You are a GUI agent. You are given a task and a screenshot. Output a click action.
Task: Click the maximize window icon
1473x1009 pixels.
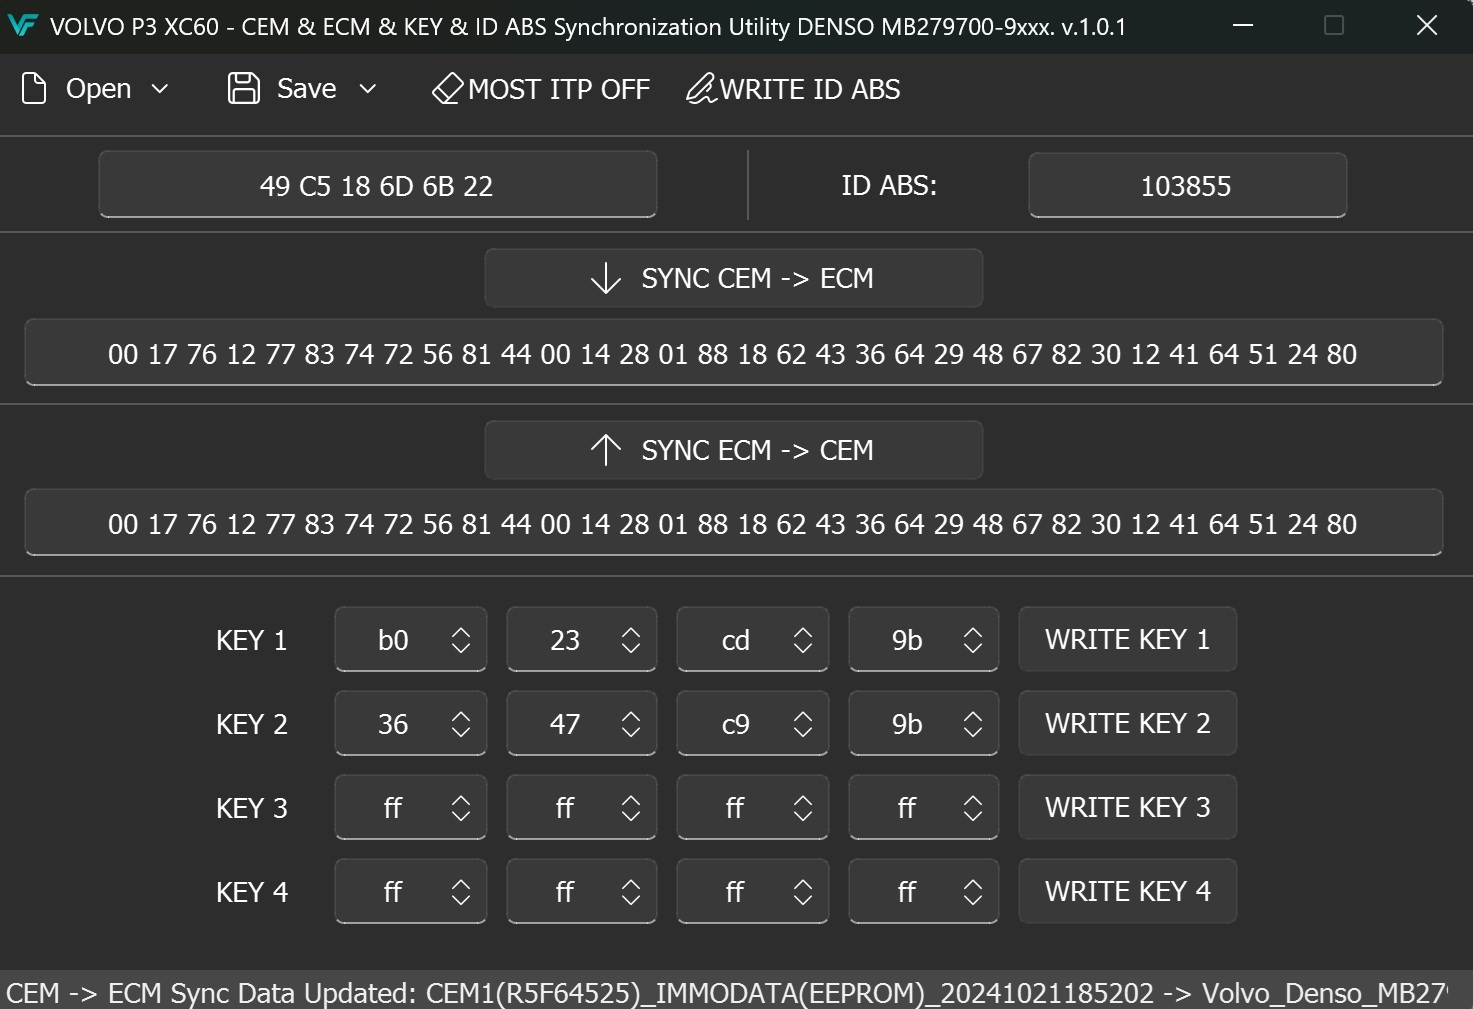(1334, 26)
